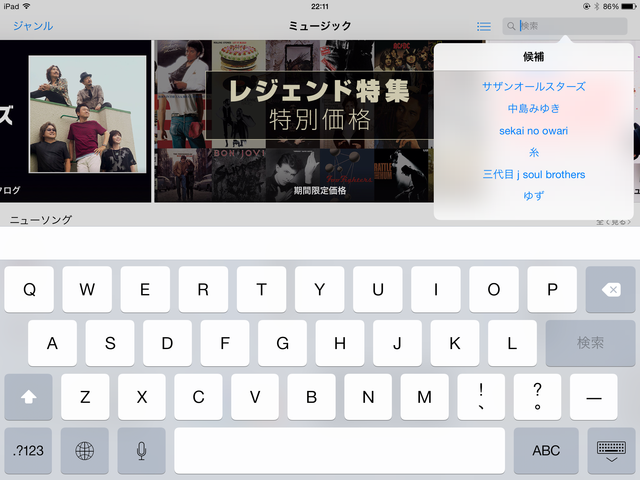Tap the V key
The height and width of the screenshot is (480, 640).
pos(255,397)
